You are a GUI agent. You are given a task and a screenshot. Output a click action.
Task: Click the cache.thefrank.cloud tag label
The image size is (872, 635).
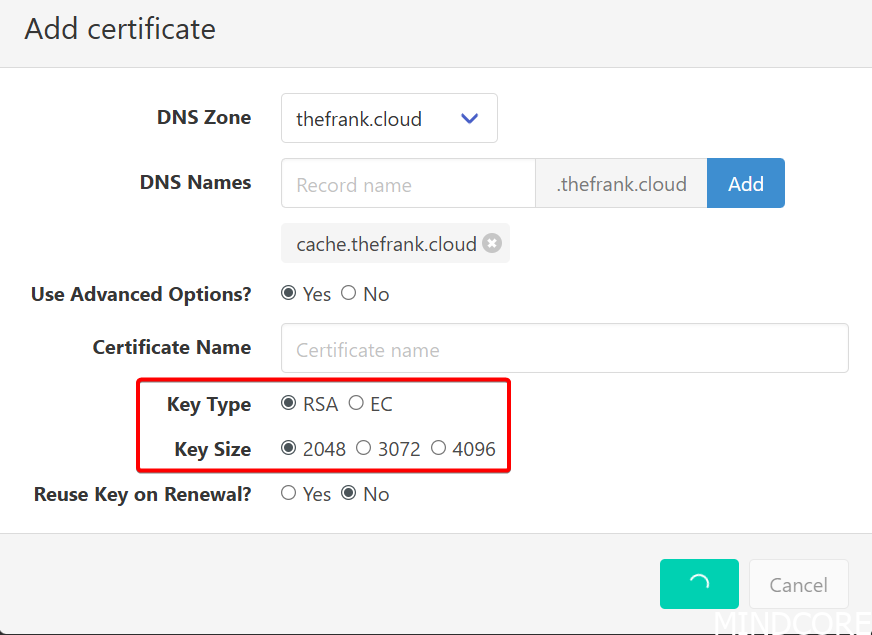[386, 244]
